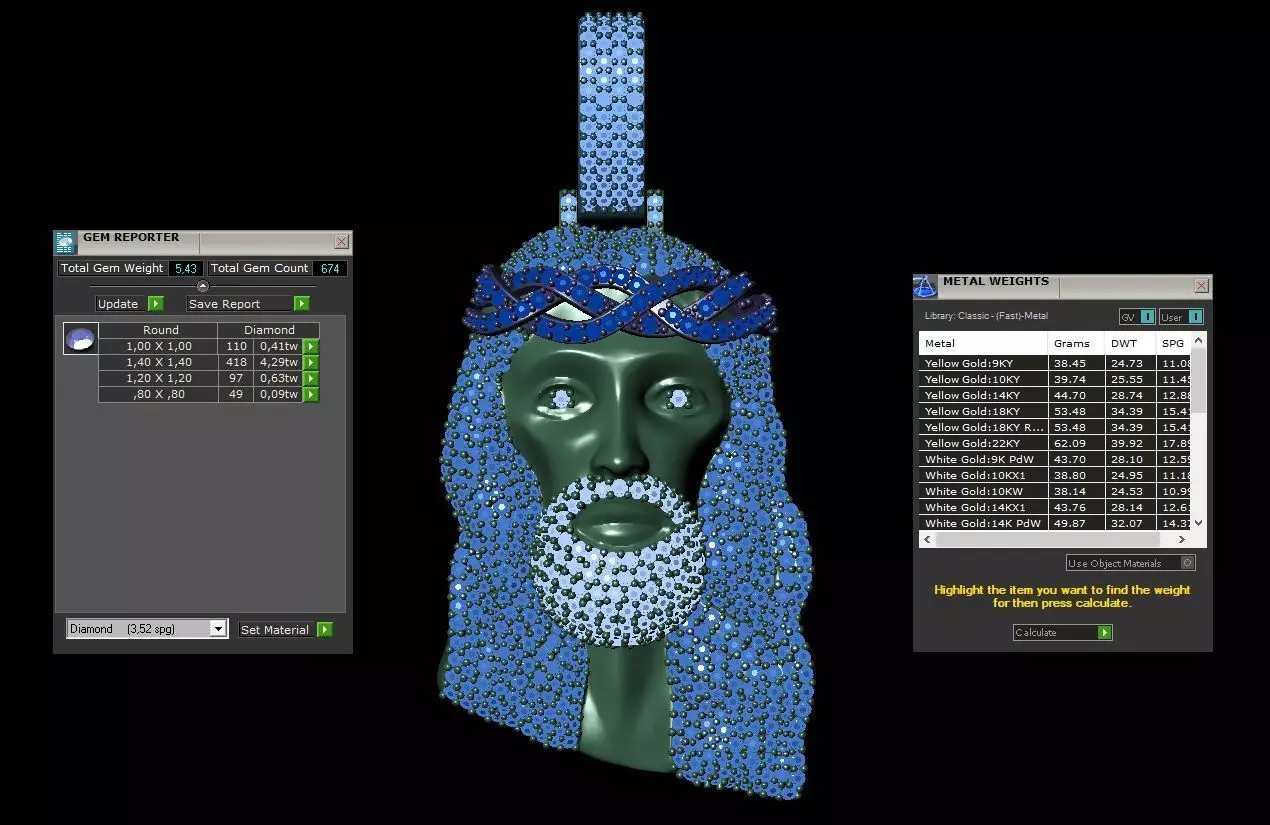Click metal list scroll left arrow

coord(927,539)
